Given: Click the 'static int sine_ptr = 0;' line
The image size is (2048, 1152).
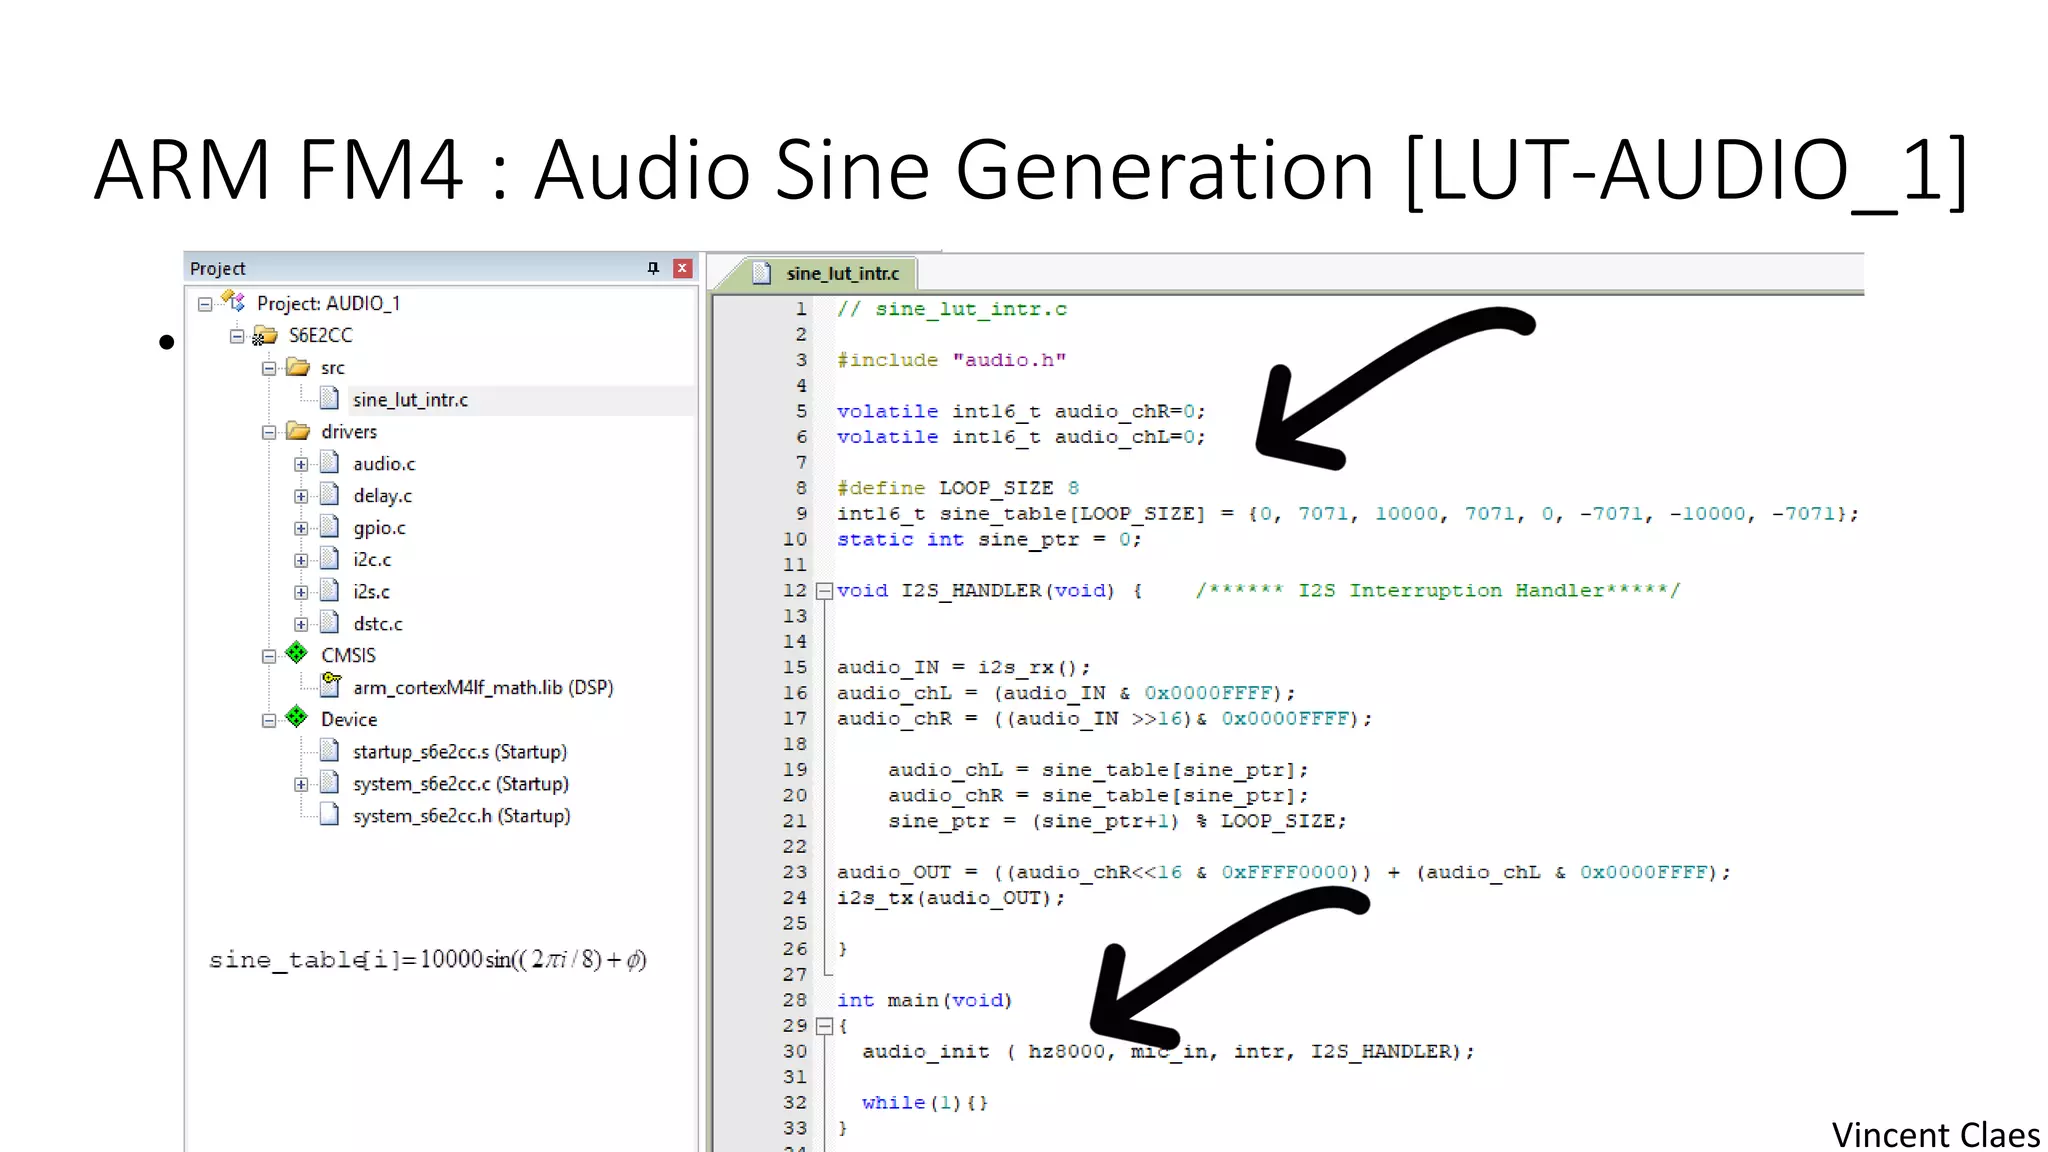Looking at the screenshot, I should (989, 539).
